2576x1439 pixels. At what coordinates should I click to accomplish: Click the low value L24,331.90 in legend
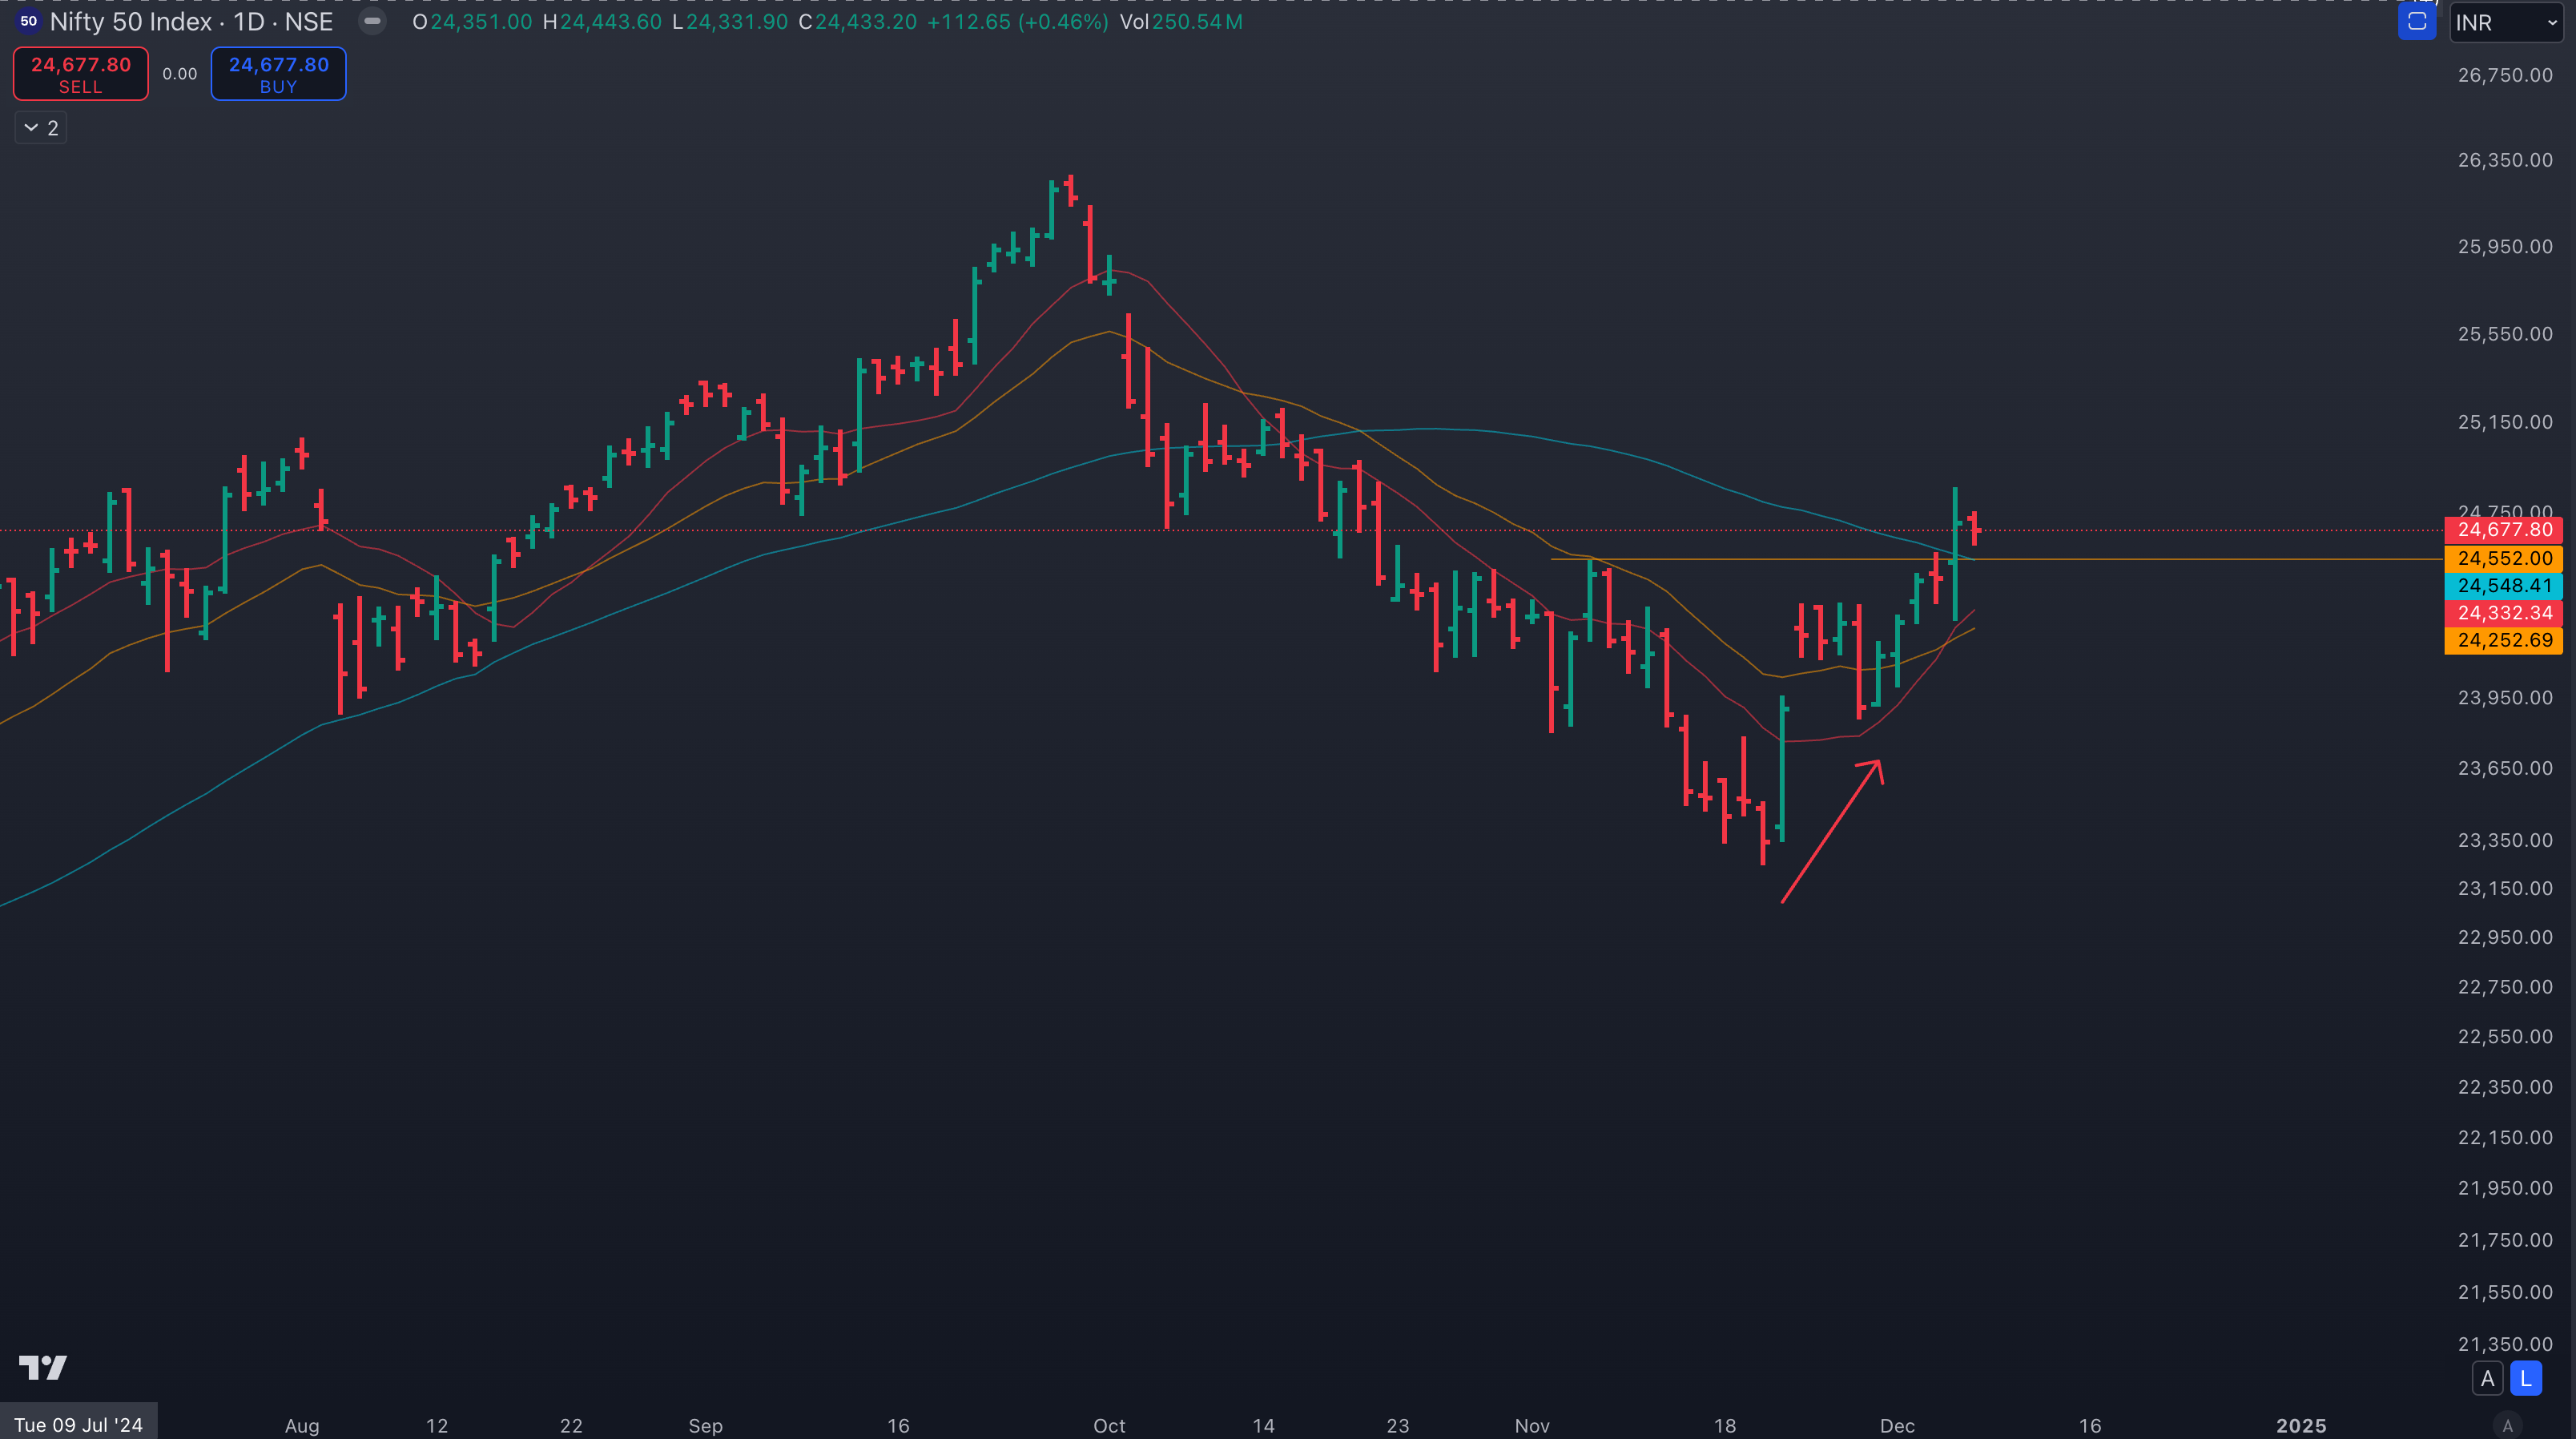[729, 22]
